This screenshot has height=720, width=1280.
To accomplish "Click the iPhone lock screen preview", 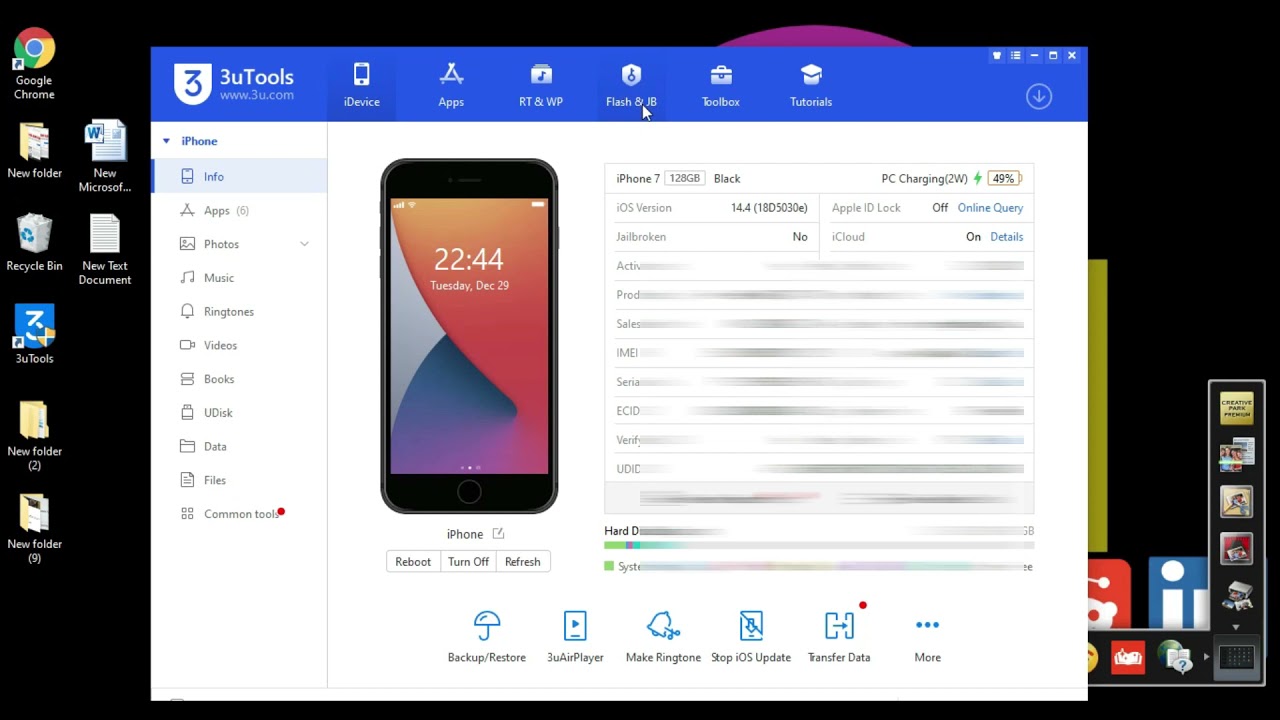I will (469, 335).
